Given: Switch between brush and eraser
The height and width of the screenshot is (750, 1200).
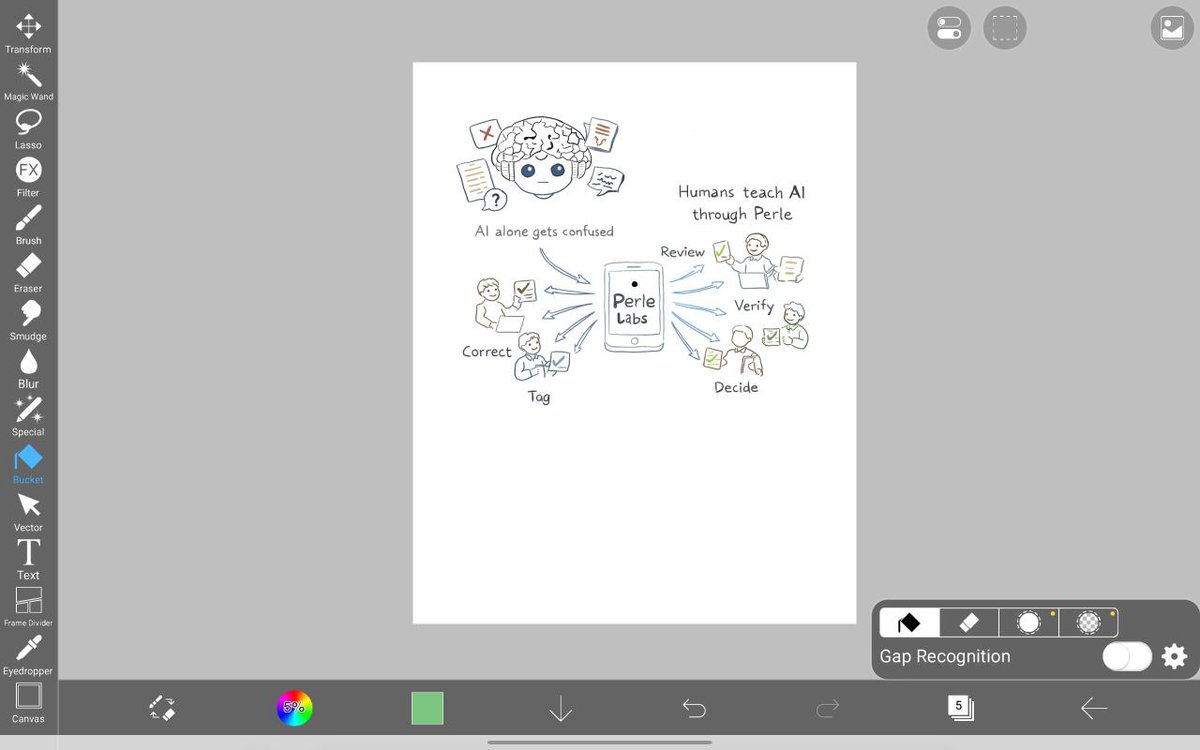Looking at the screenshot, I should [x=162, y=709].
